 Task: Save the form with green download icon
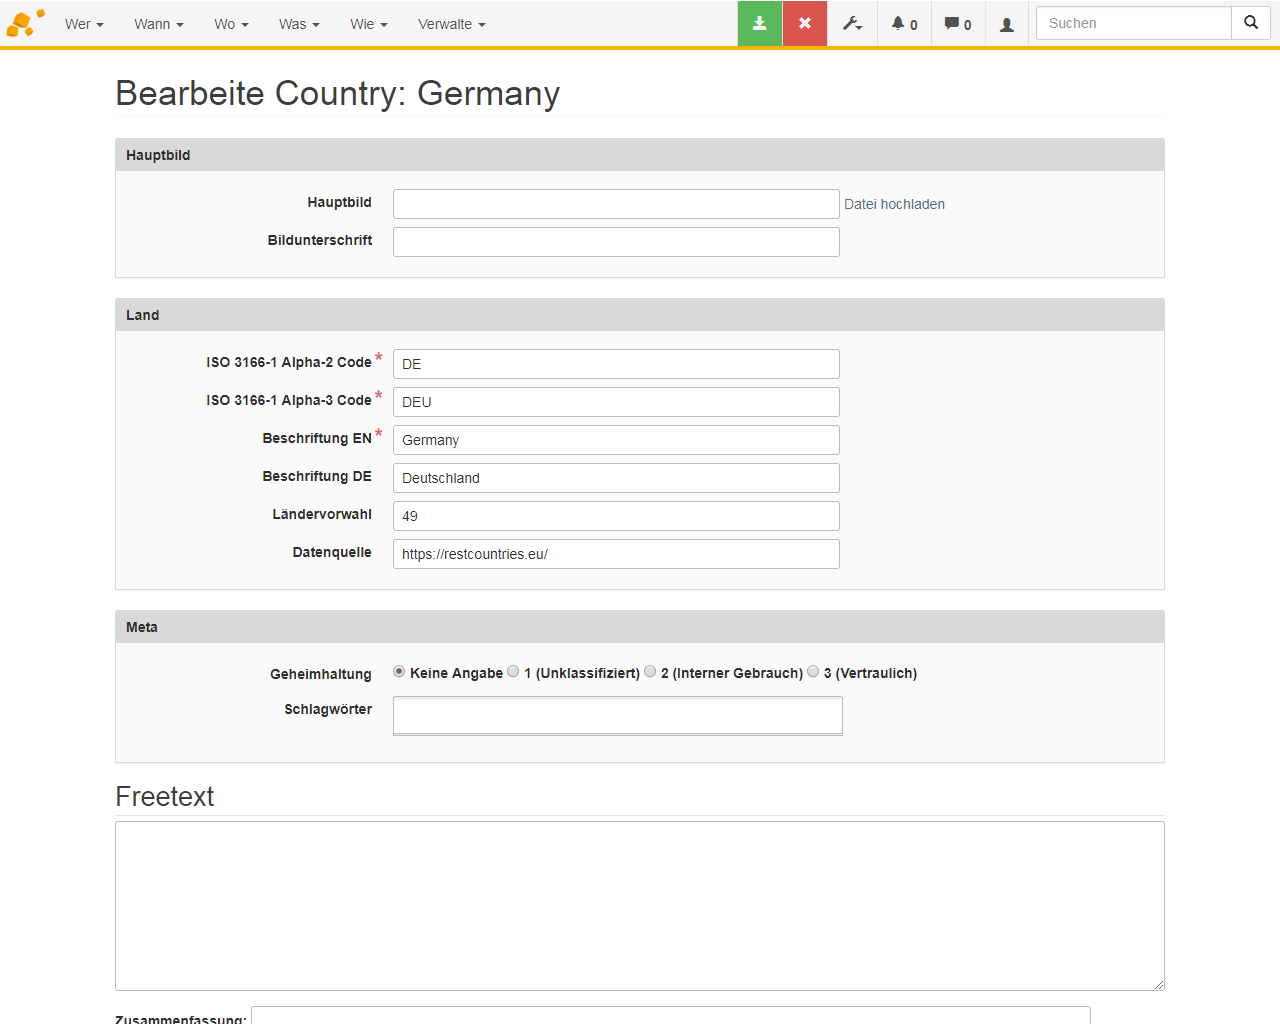(760, 23)
